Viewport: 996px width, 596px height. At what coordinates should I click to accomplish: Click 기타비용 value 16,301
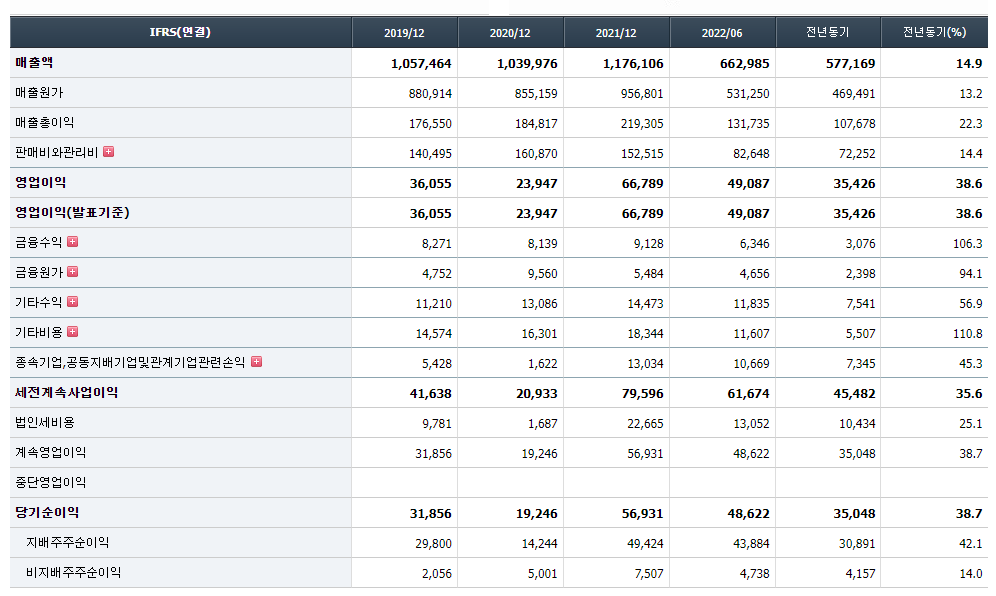539,334
